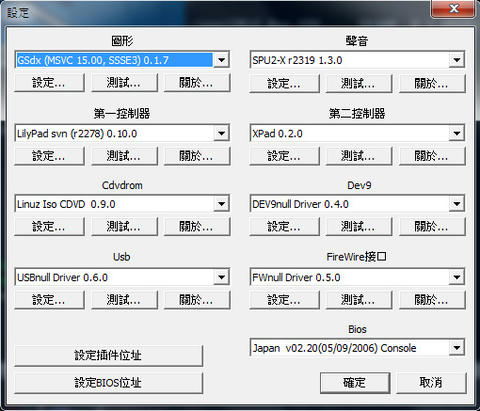The height and width of the screenshot is (411, 480).
Task: Open the Cdvdrom Linuz Iso dropdown
Action: 221,204
